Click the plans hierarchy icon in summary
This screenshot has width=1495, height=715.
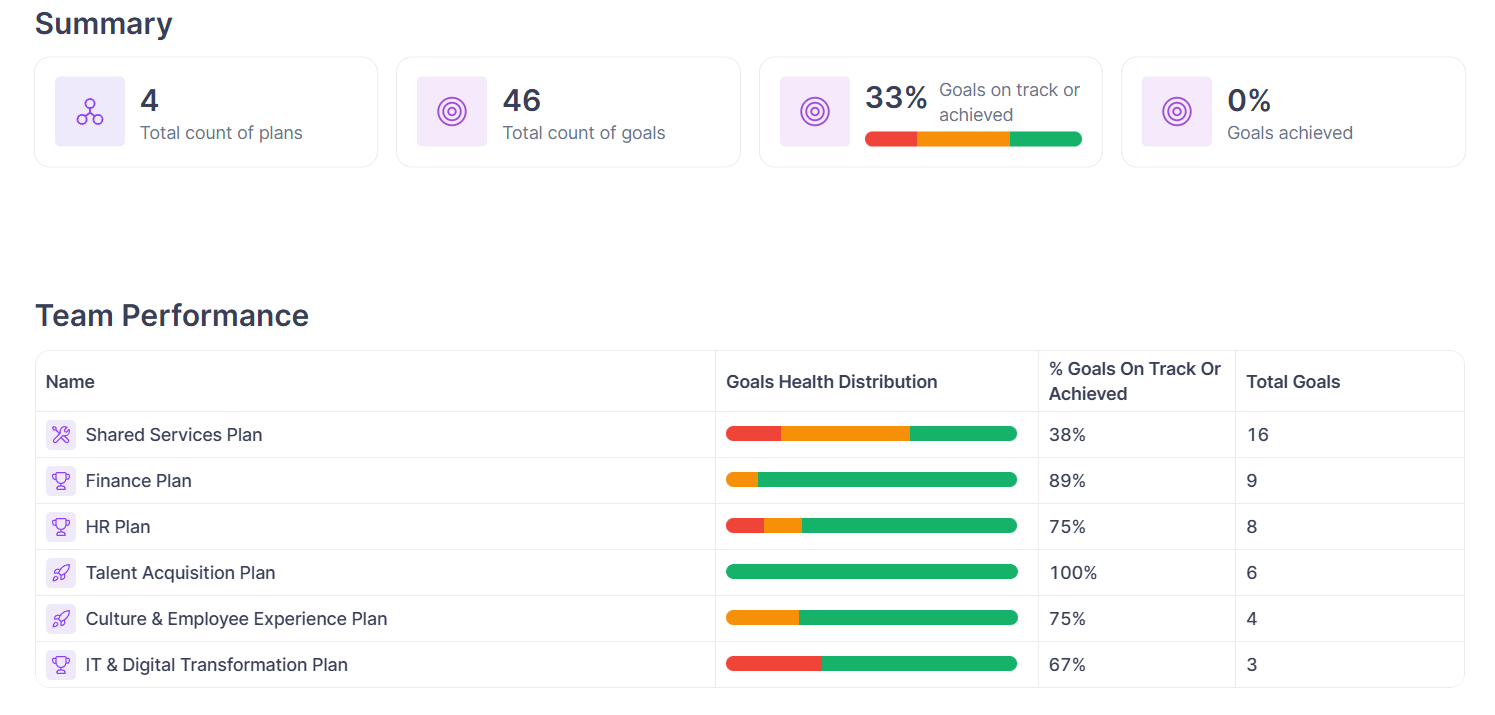[90, 112]
